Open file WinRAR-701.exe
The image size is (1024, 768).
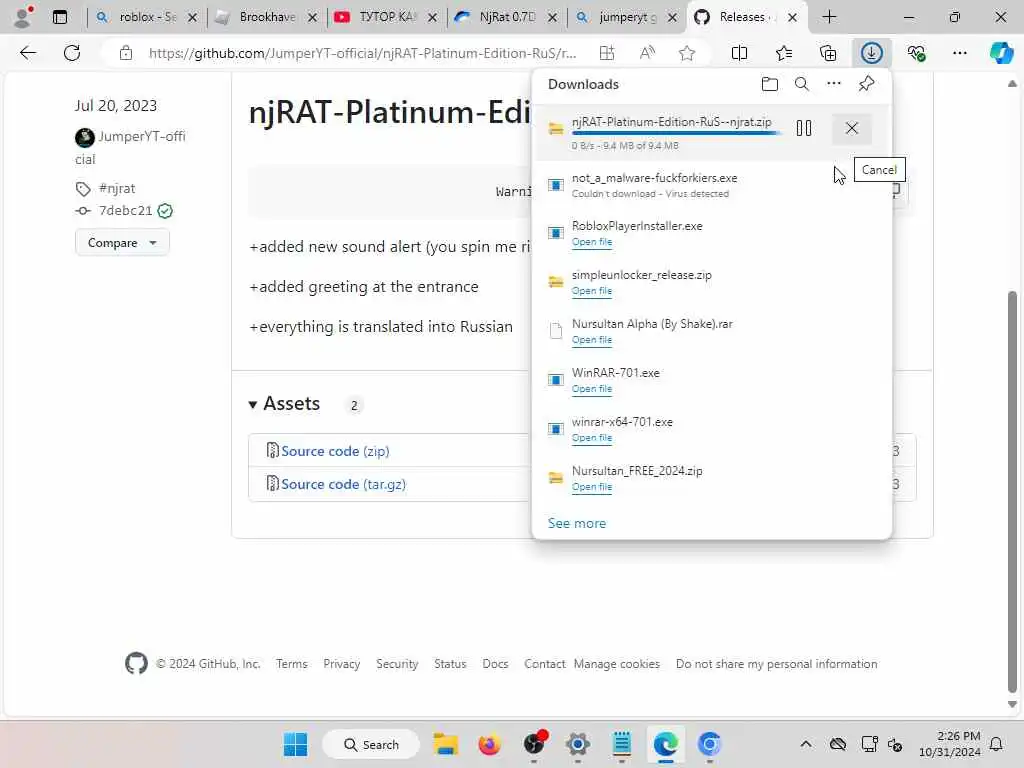pos(592,389)
